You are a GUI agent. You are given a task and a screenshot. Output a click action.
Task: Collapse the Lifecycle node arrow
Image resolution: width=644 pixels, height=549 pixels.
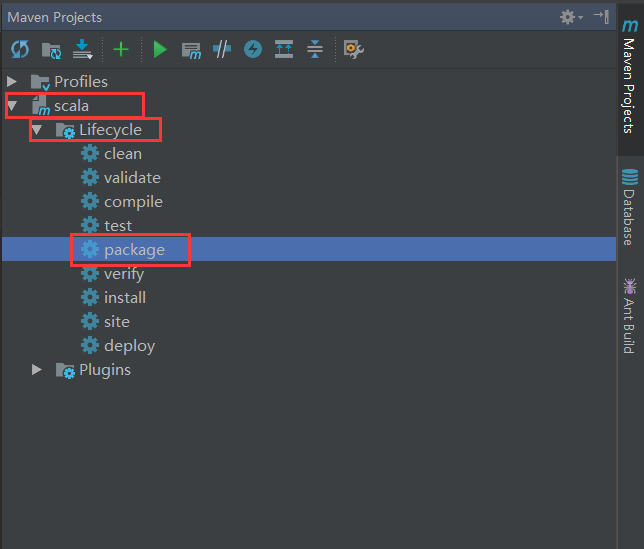[37, 130]
